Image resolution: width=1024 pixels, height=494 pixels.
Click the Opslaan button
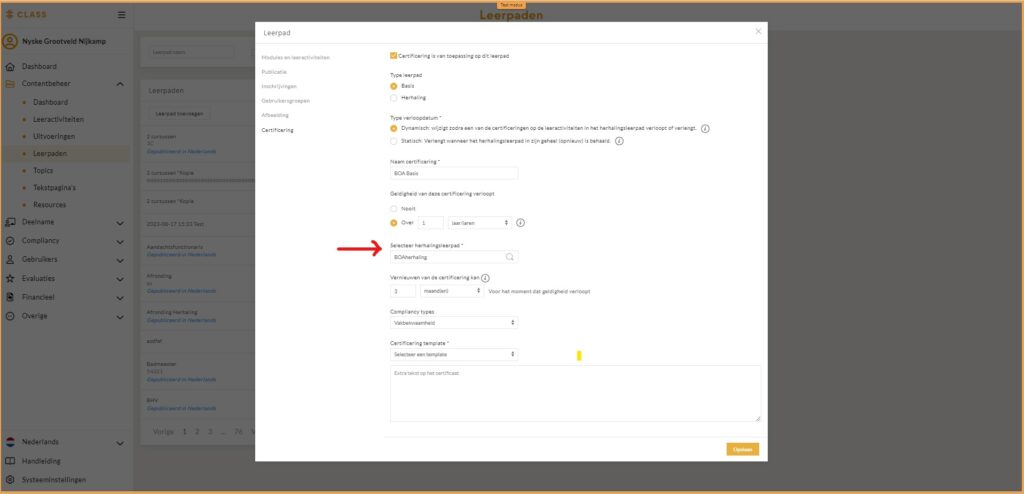(742, 449)
